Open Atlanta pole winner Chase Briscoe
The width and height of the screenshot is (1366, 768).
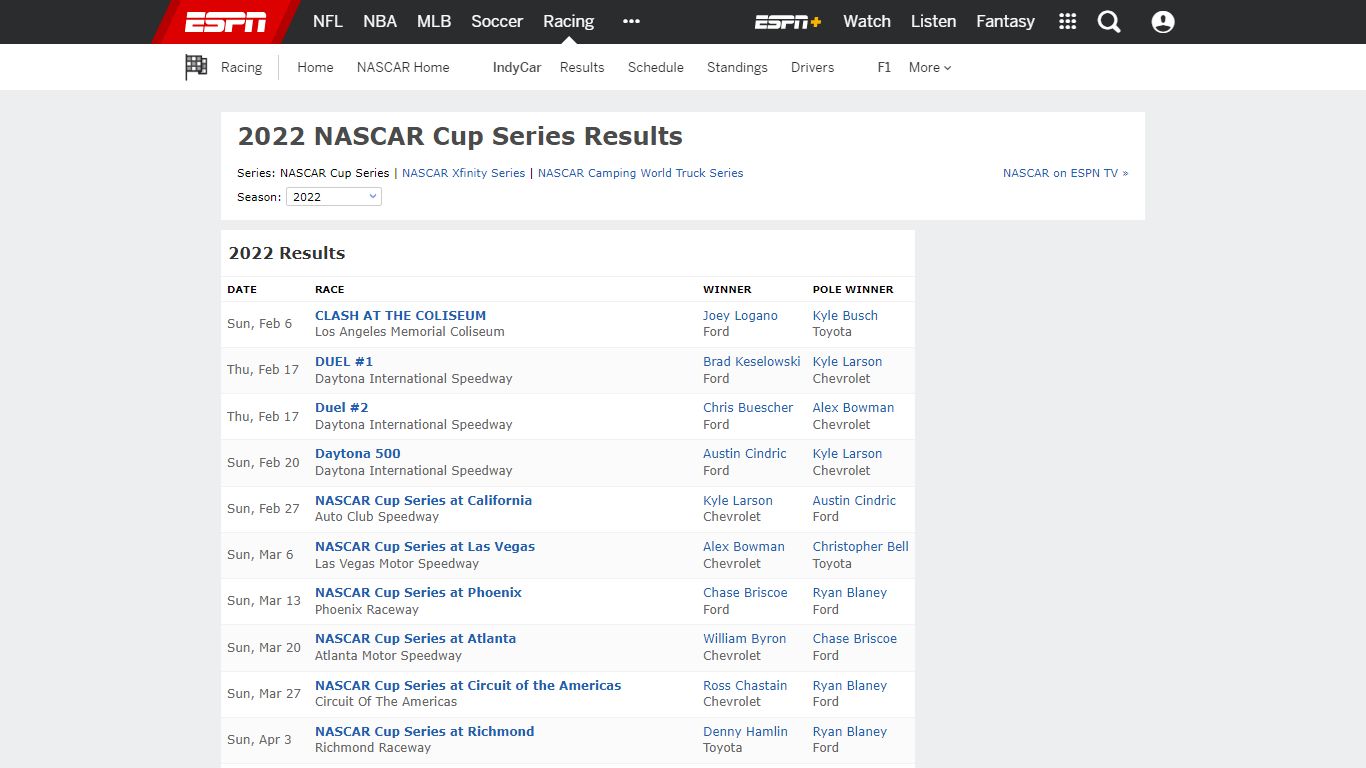point(855,638)
